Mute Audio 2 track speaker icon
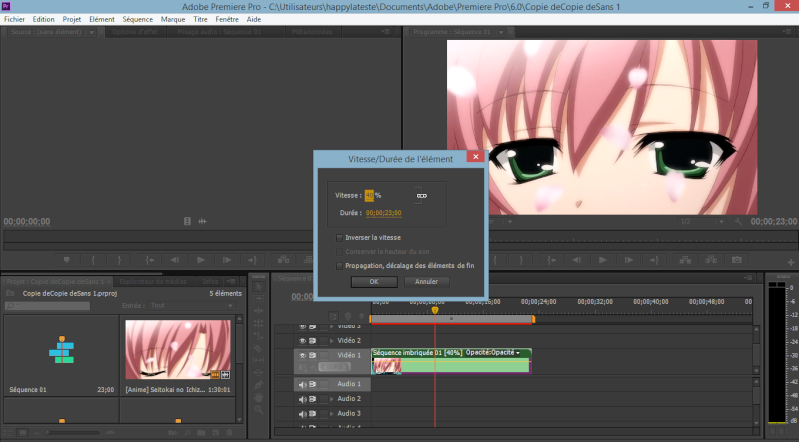This screenshot has width=799, height=442. tap(302, 399)
